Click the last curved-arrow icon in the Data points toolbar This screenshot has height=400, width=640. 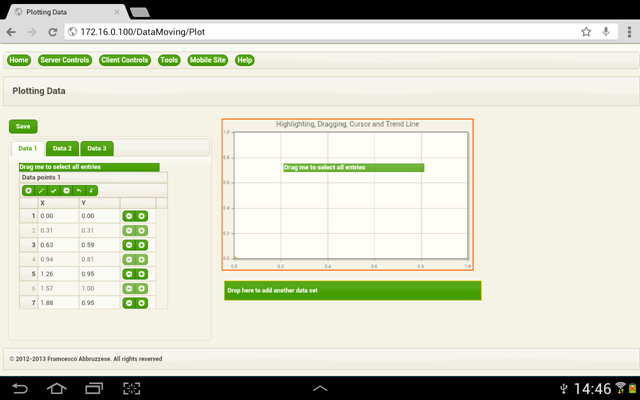point(91,191)
